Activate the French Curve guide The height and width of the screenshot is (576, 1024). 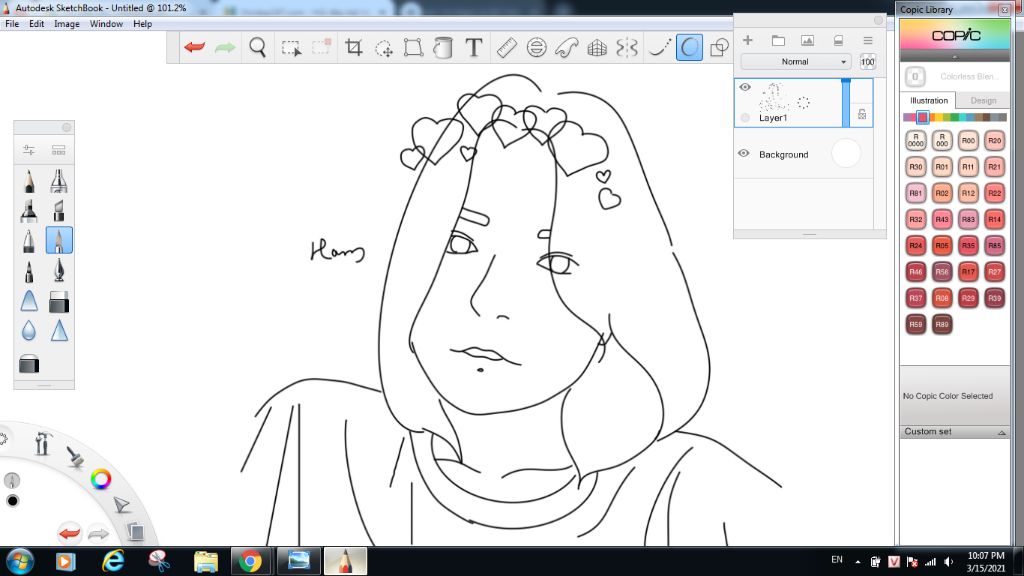click(x=566, y=48)
